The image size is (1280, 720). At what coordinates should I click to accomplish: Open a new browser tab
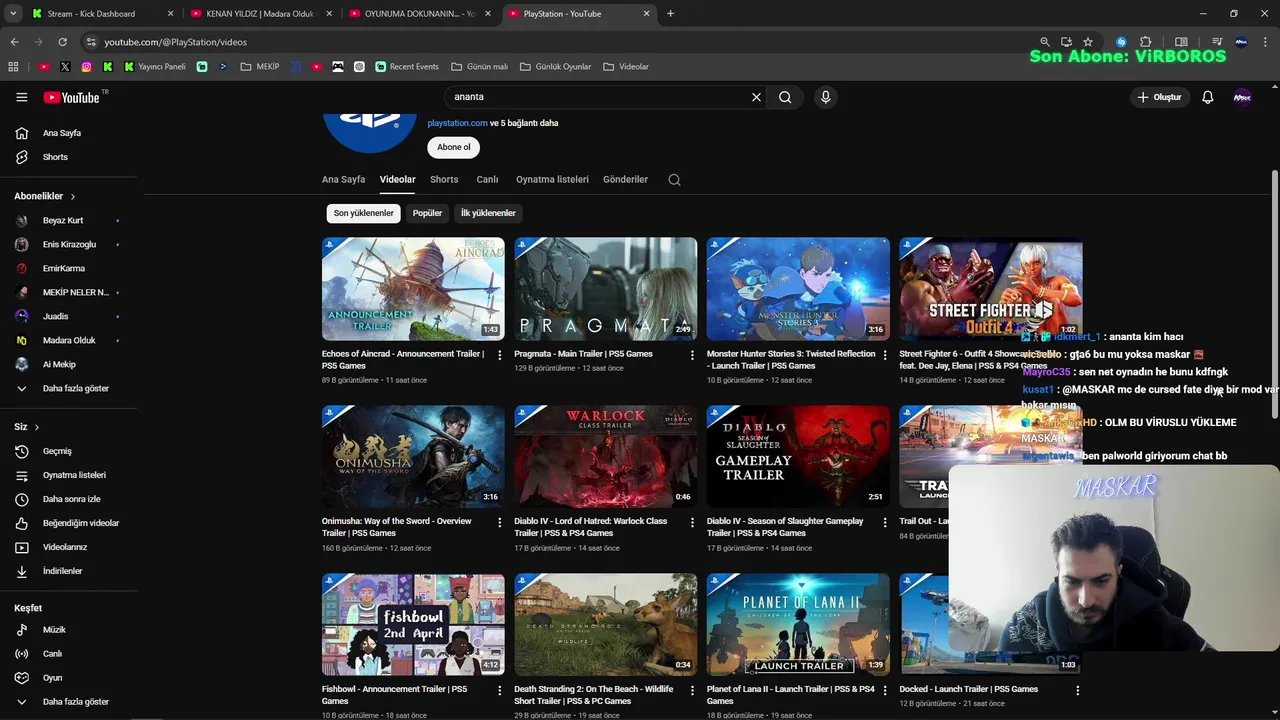coord(670,14)
